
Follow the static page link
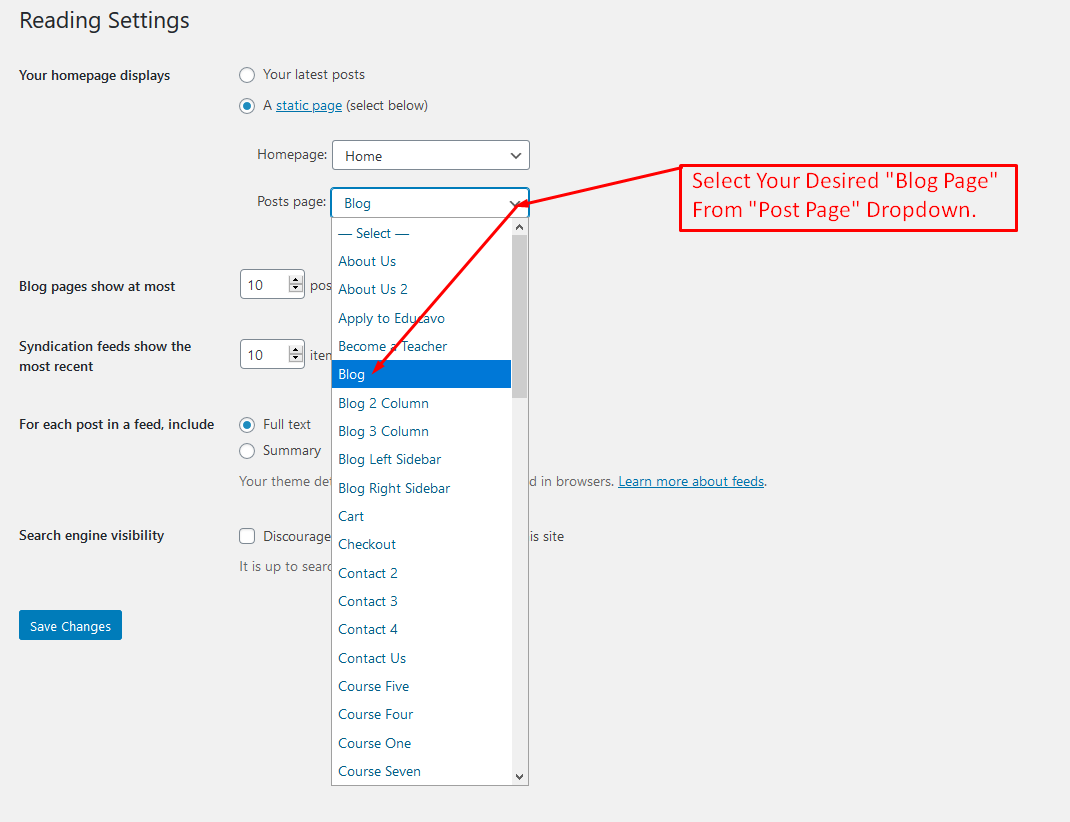point(308,106)
